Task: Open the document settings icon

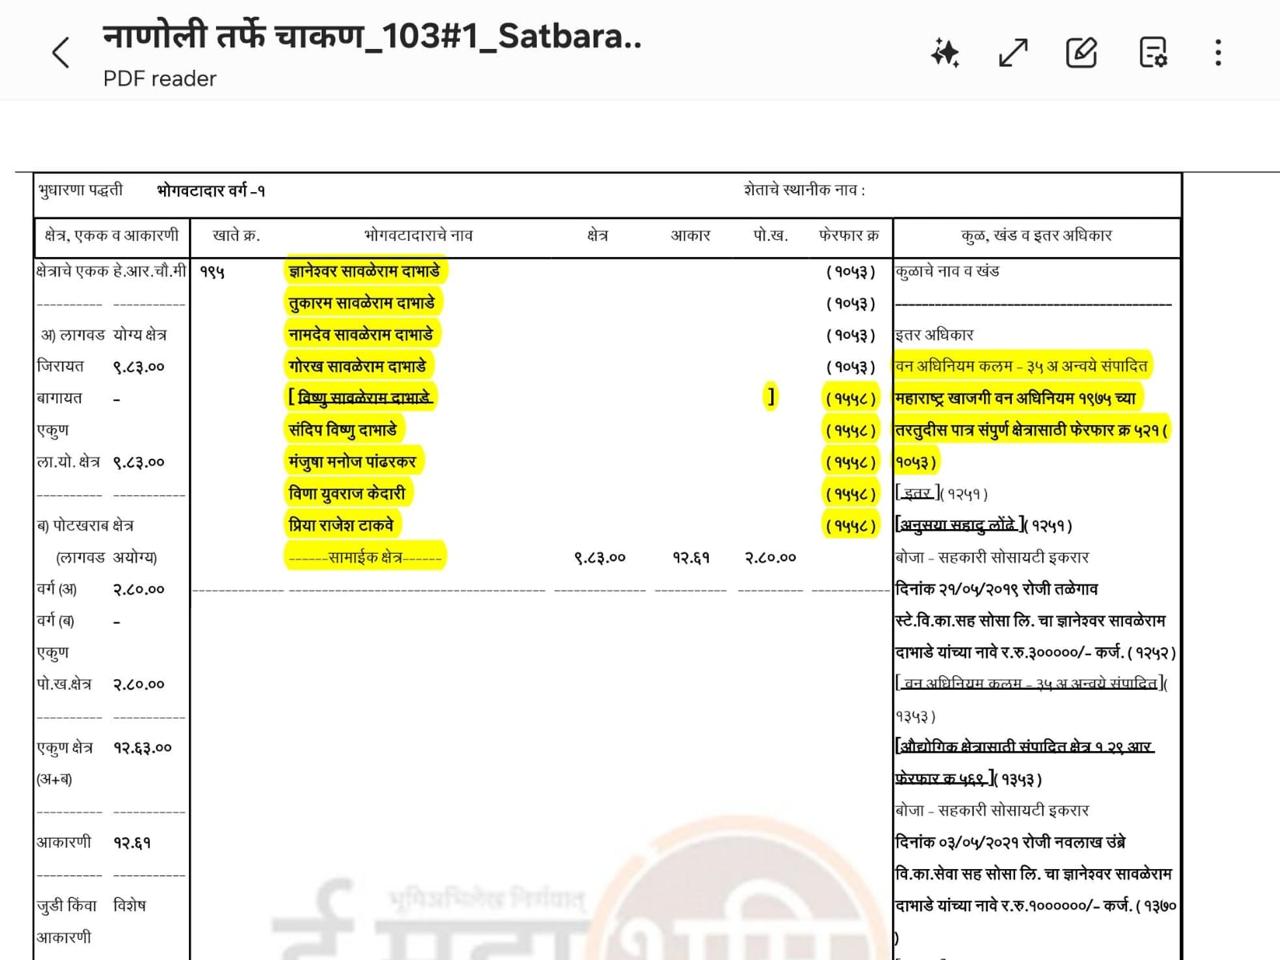Action: point(1153,53)
